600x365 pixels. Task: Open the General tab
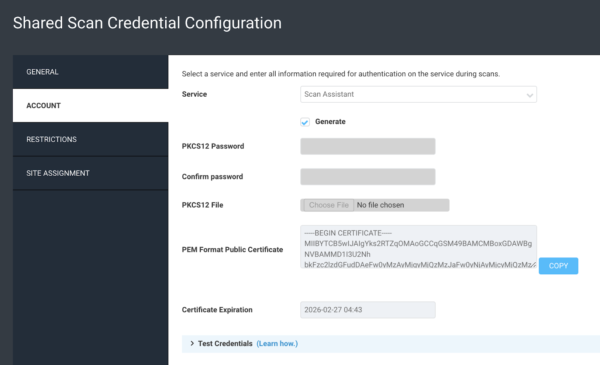[x=90, y=72]
